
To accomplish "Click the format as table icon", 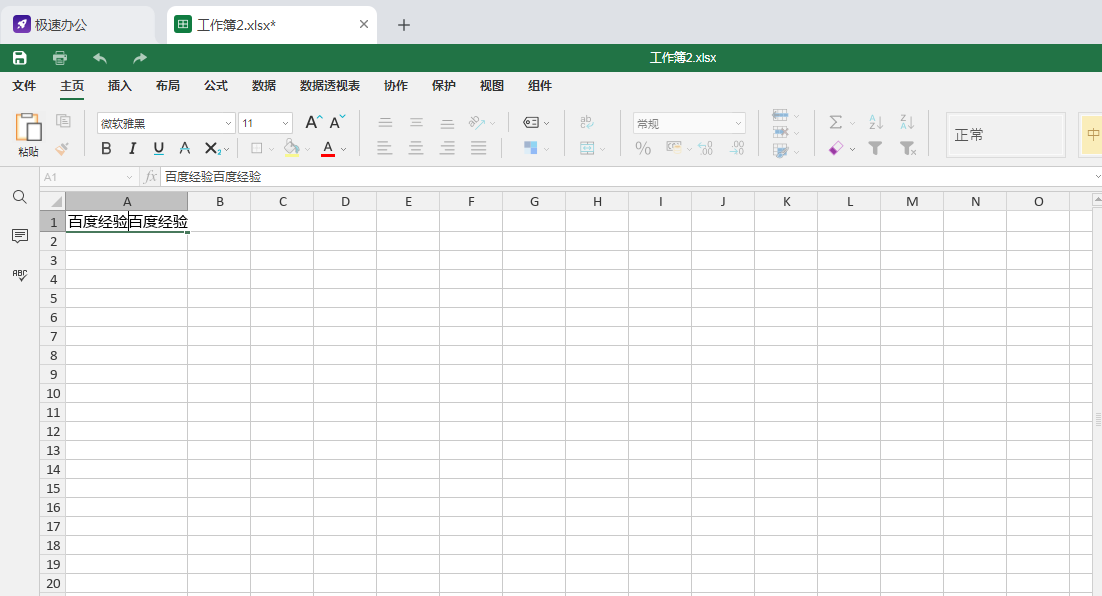I will click(780, 150).
